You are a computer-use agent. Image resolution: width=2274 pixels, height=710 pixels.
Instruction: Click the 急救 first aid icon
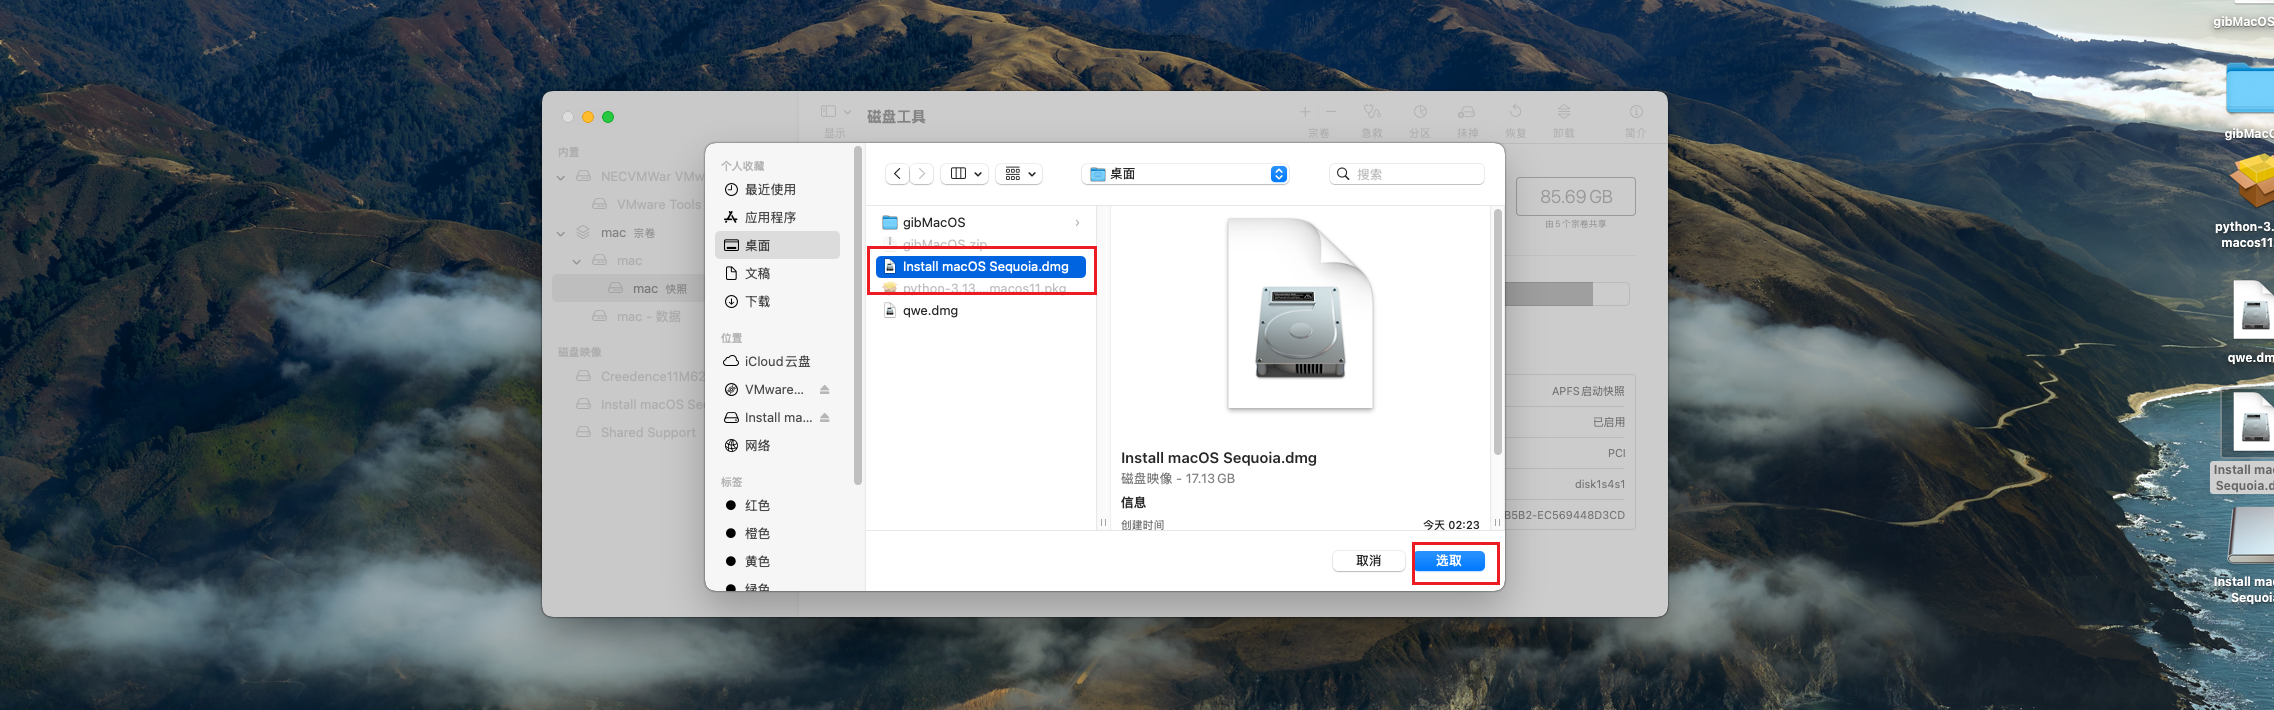coord(1372,112)
